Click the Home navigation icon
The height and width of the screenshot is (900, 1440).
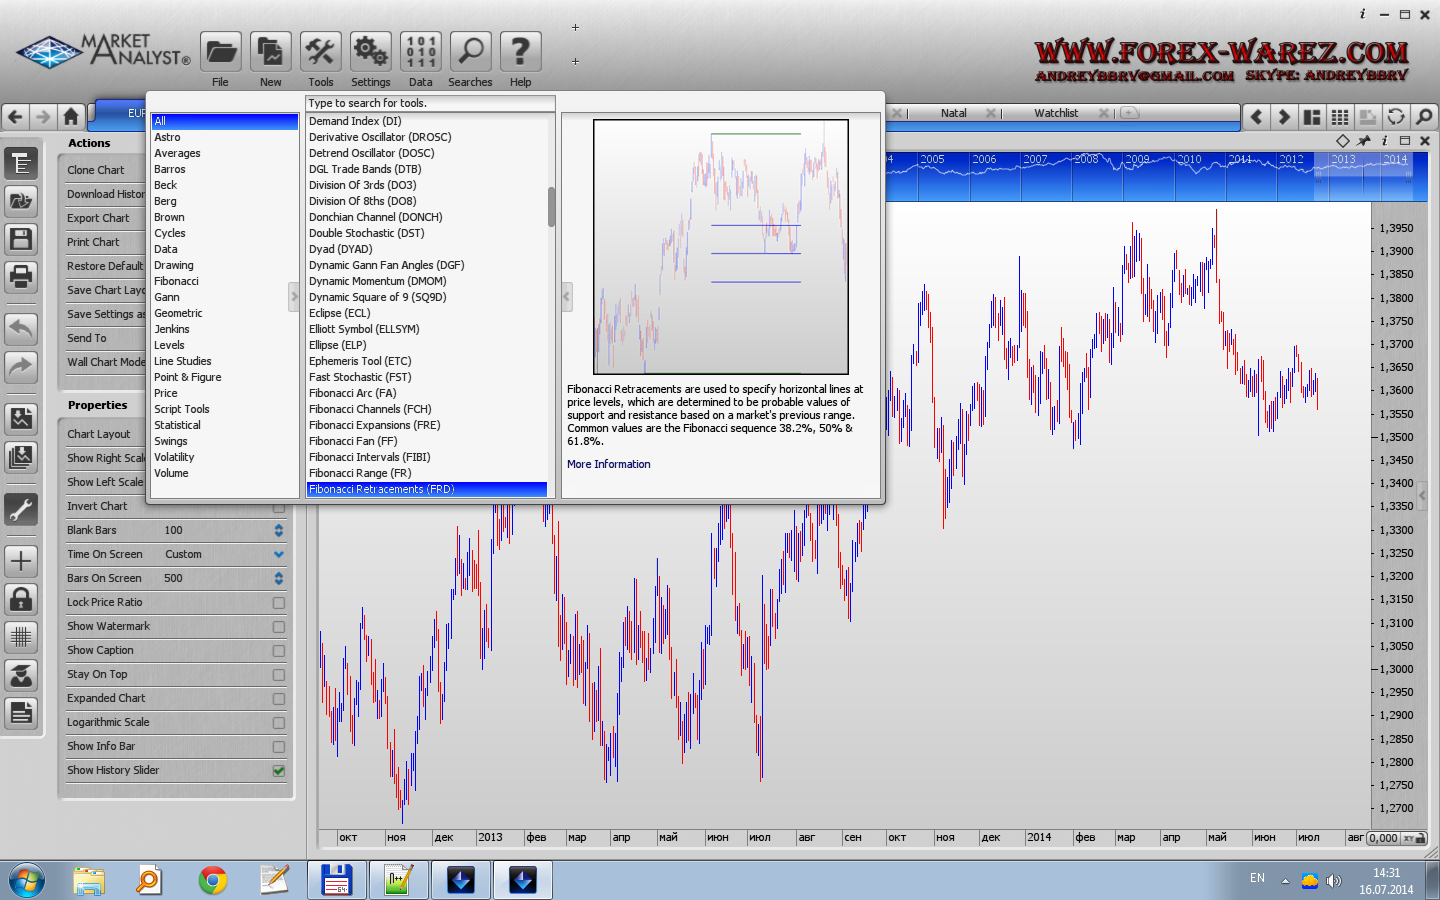[71, 117]
